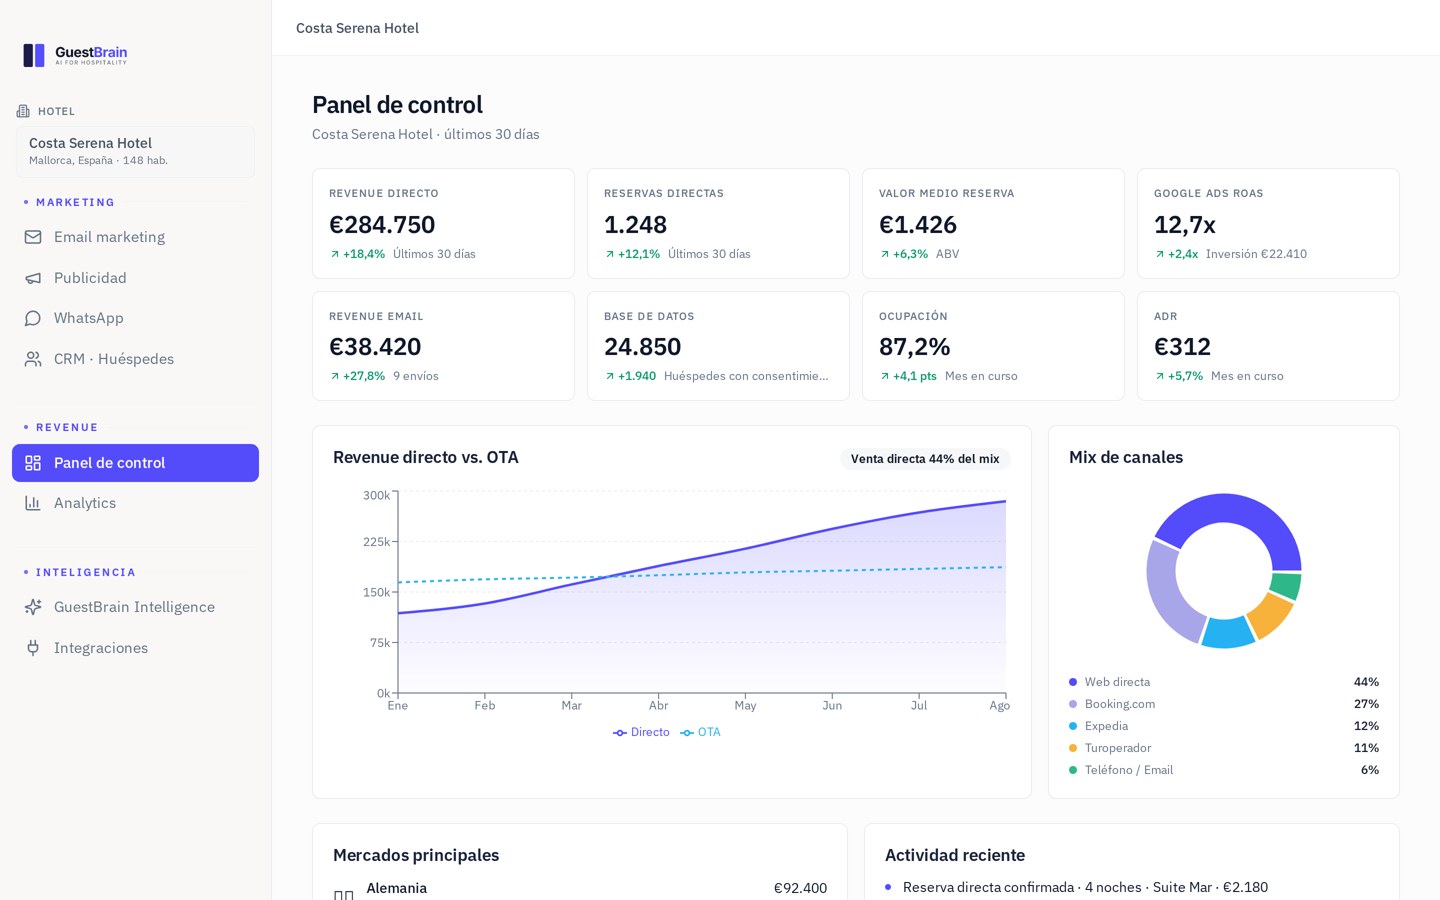Click Teléfono / Email legend color dot
Viewport: 1440px width, 900px height.
pos(1073,770)
